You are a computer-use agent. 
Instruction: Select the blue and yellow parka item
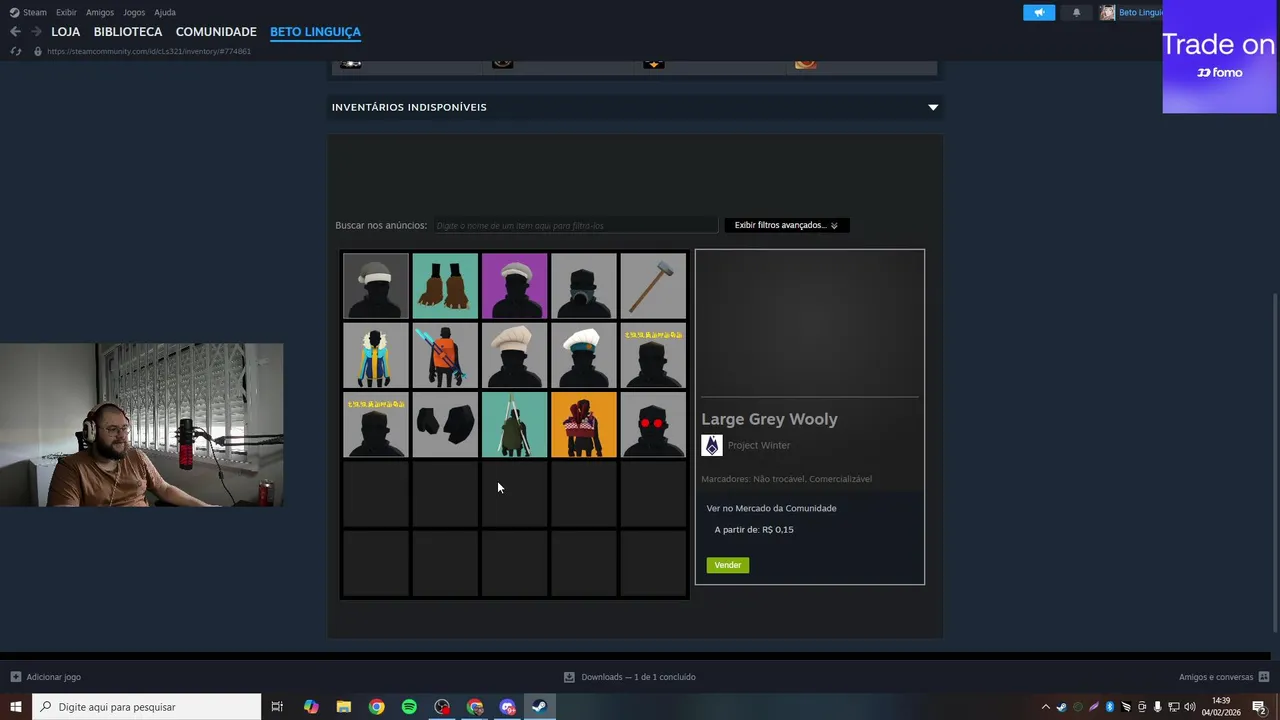pyautogui.click(x=376, y=355)
